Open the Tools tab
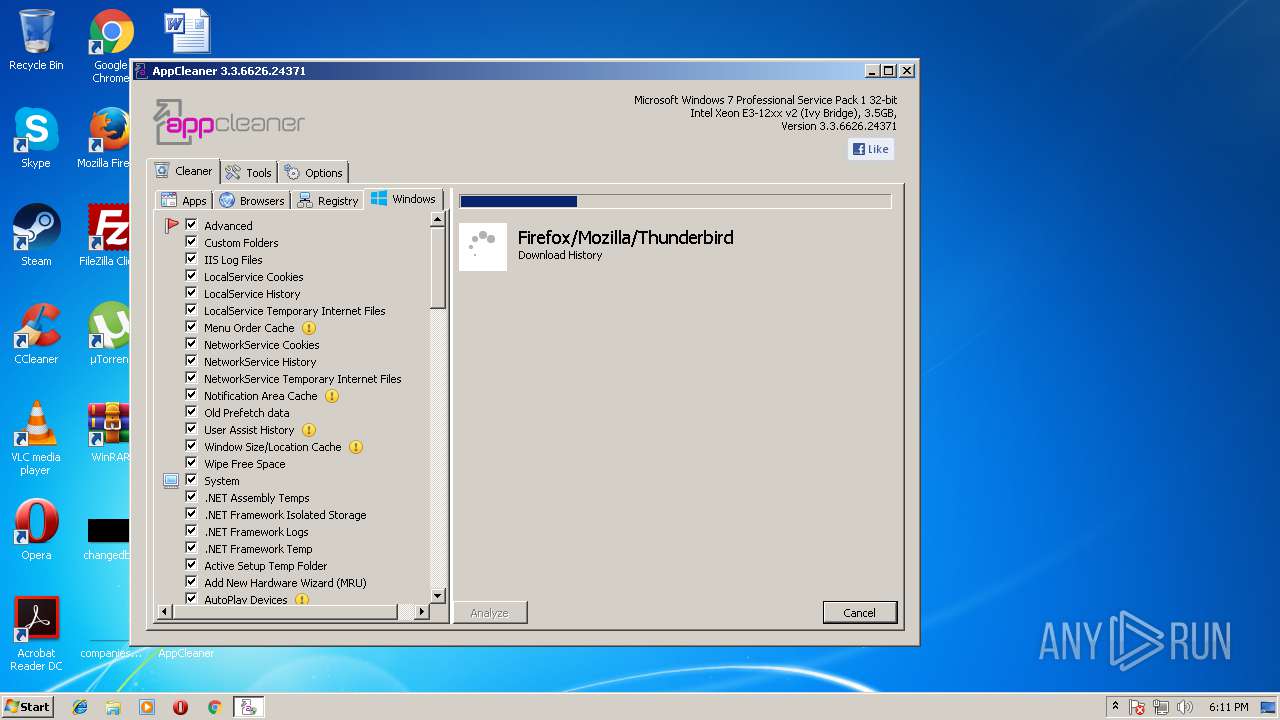Viewport: 1280px width, 720px height. click(248, 172)
